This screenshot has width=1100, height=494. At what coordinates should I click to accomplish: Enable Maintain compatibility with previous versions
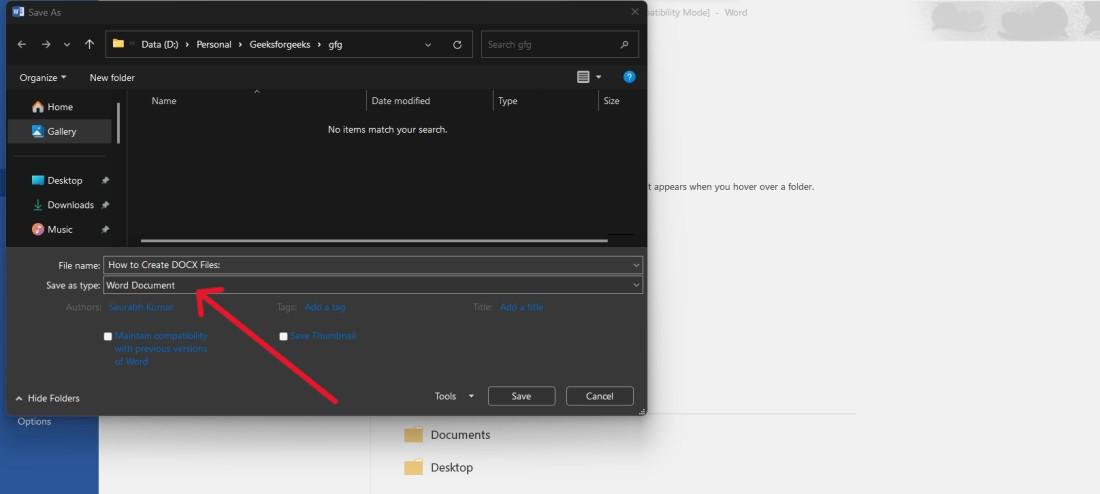click(x=107, y=337)
